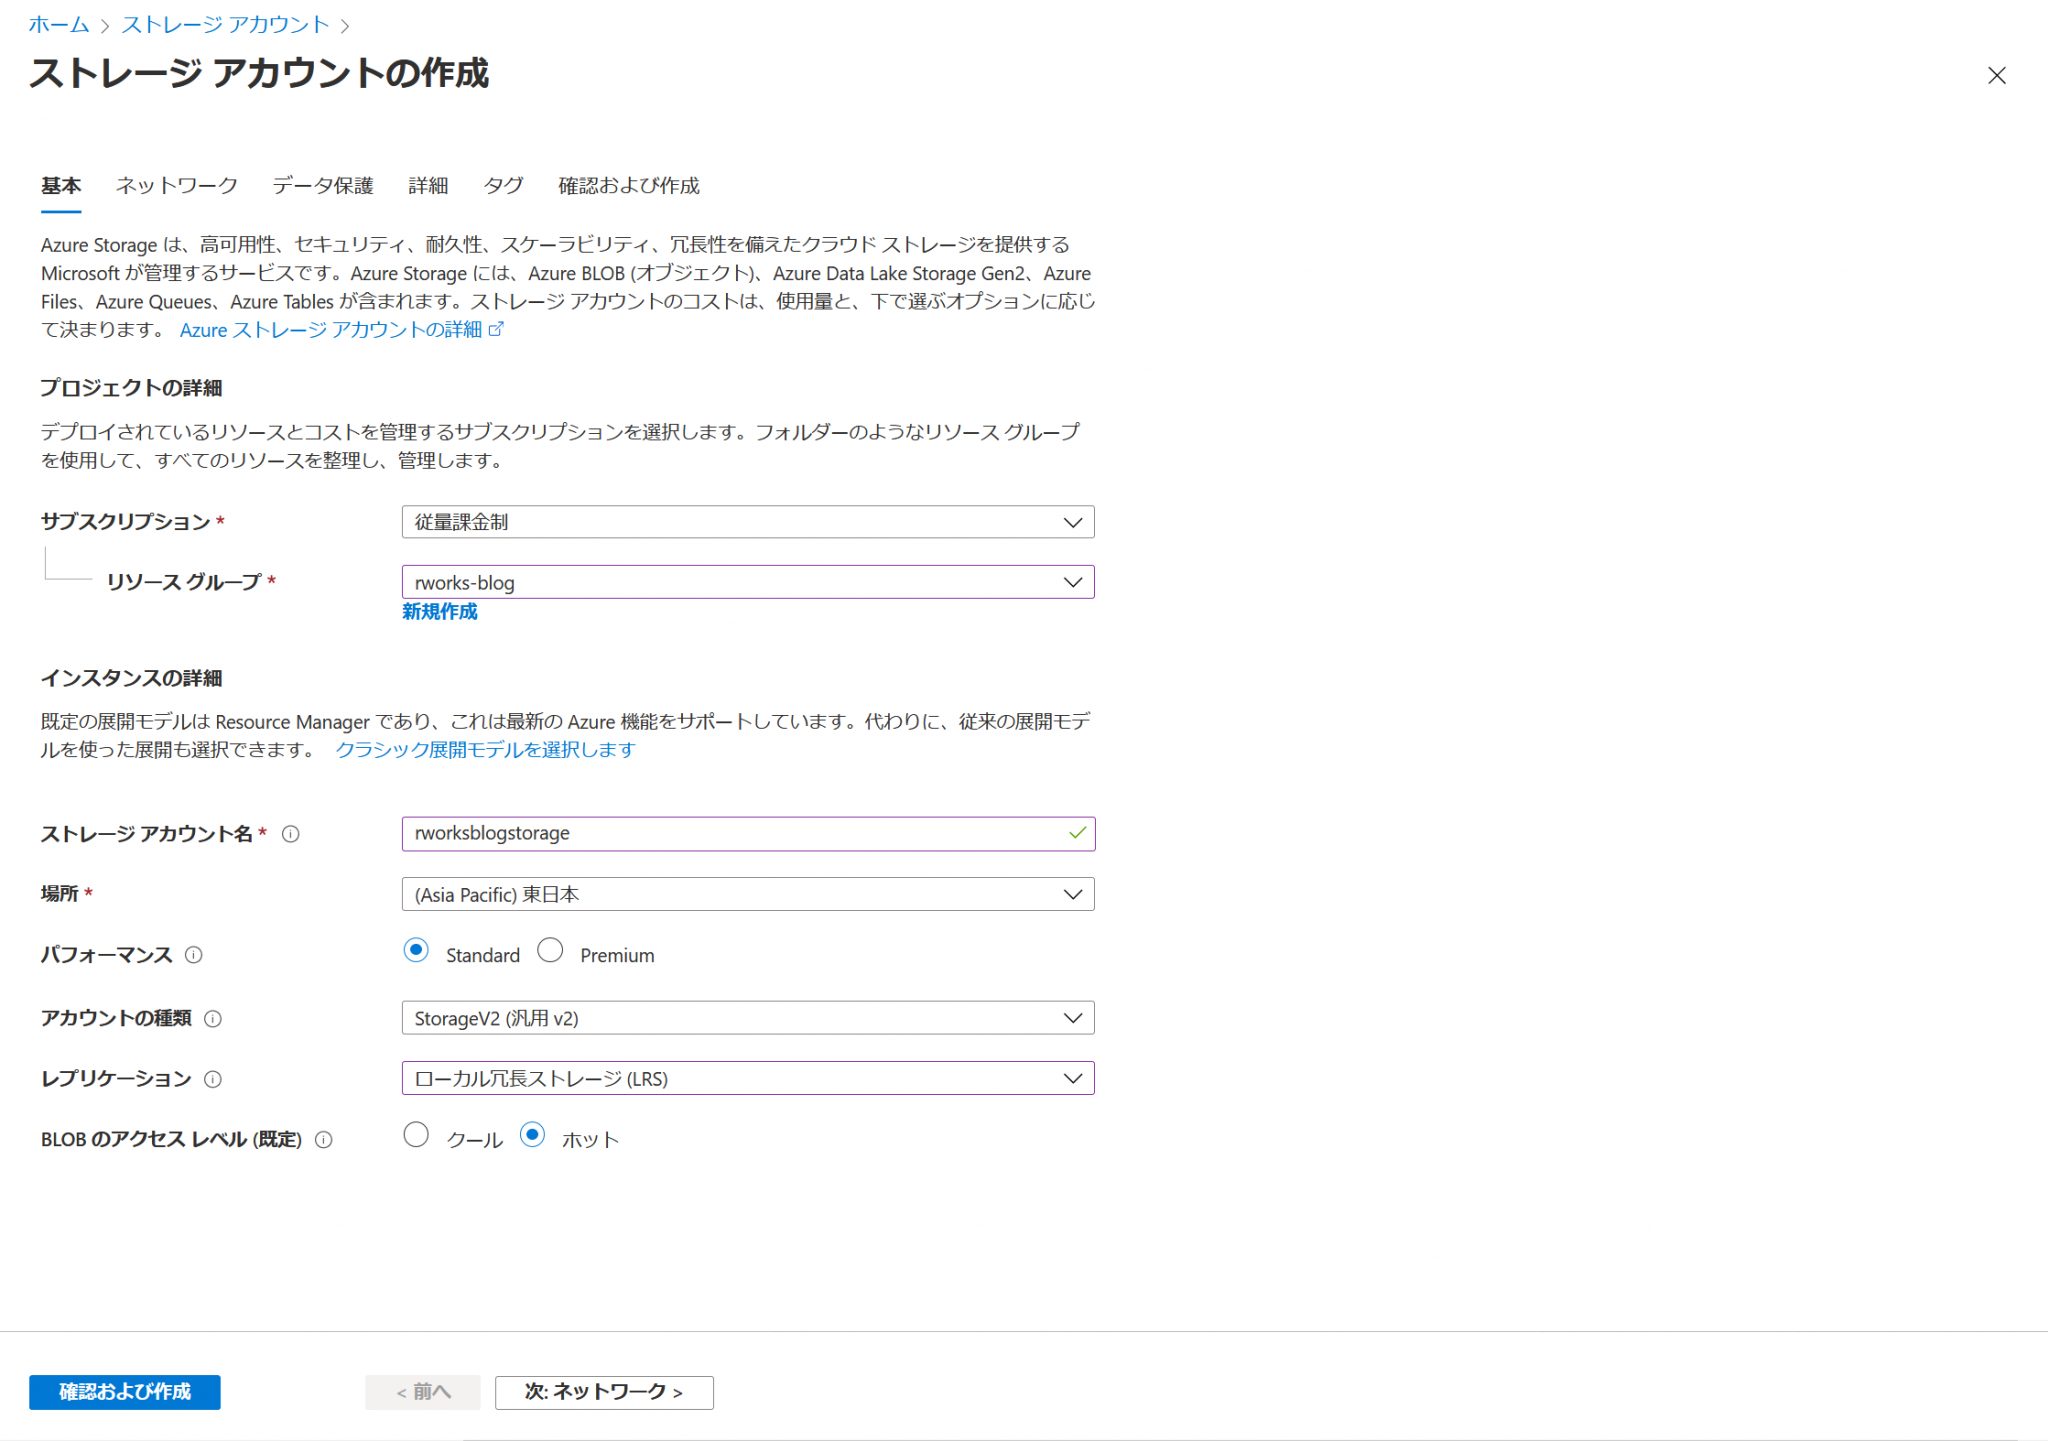This screenshot has width=2048, height=1441.
Task: Click the info icon next to レプリケーション
Action: (213, 1079)
